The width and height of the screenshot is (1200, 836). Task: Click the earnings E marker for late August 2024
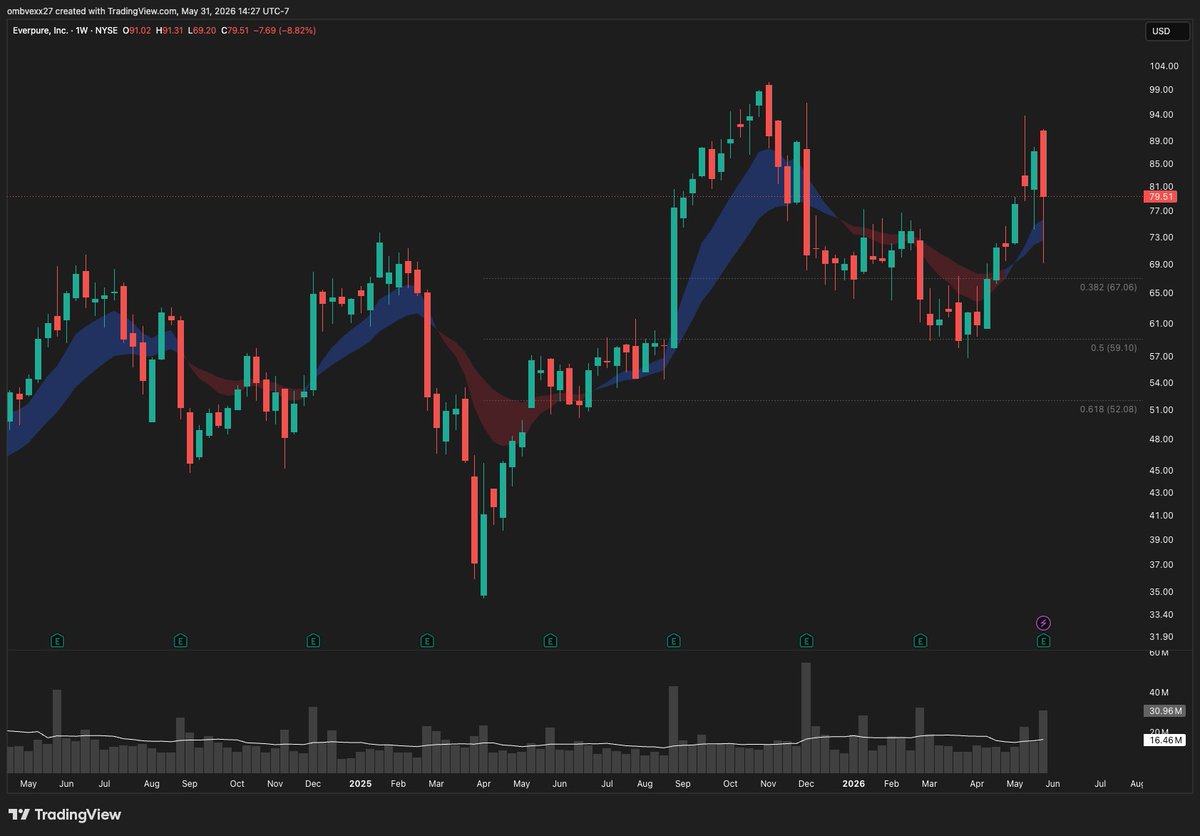[181, 640]
